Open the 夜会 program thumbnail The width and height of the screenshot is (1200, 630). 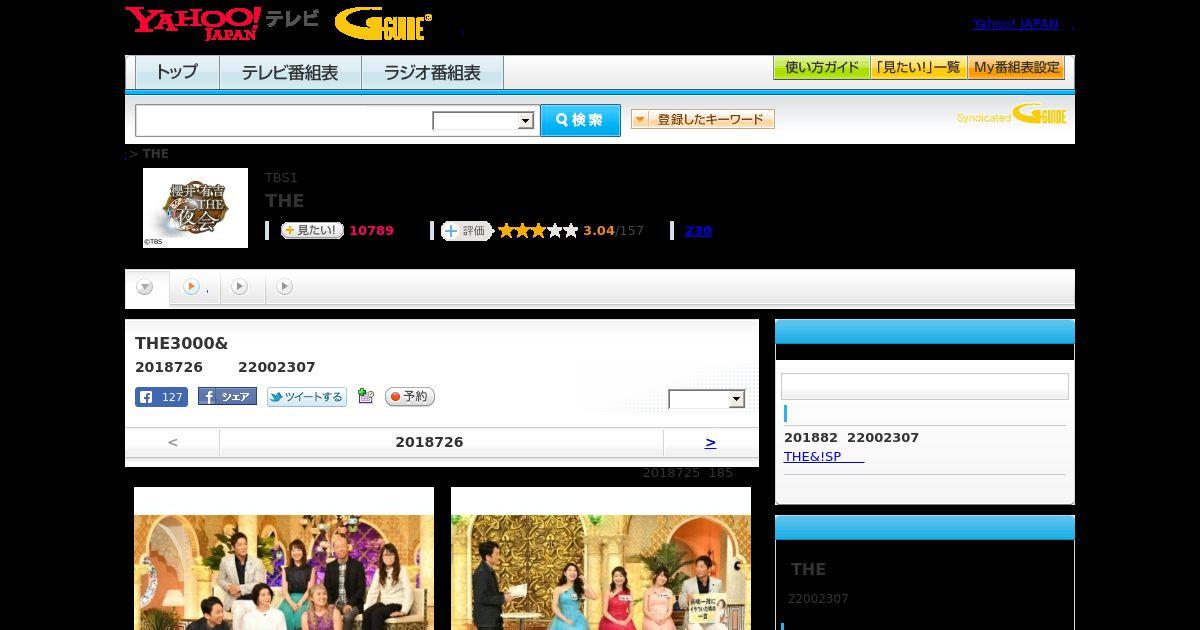195,208
